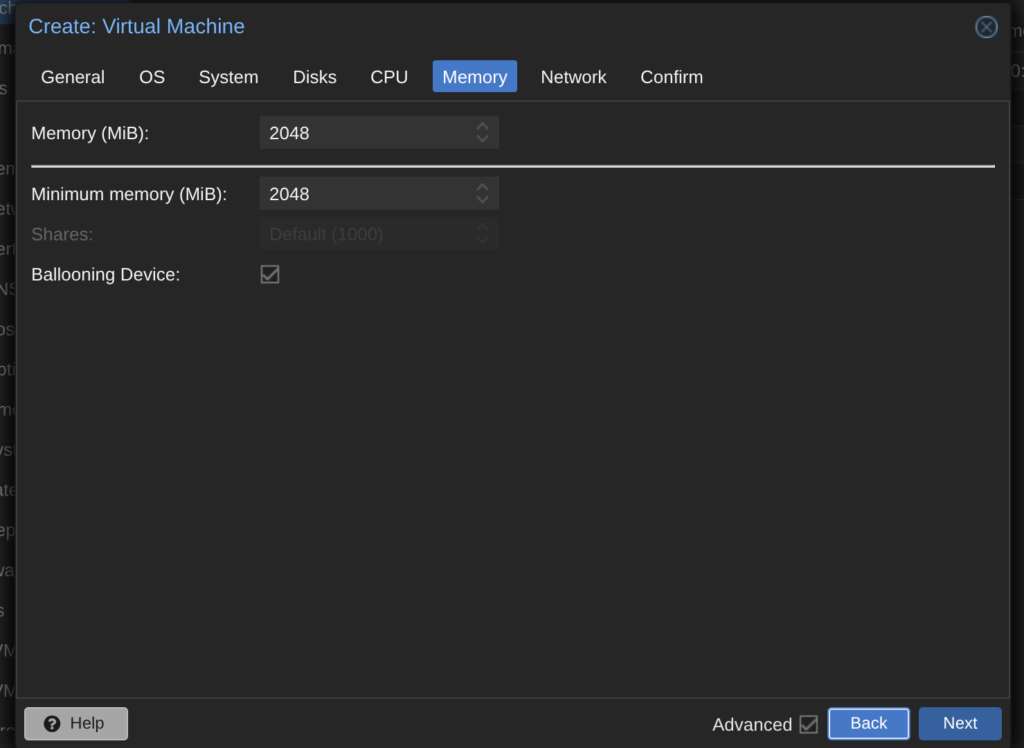Image resolution: width=1024 pixels, height=748 pixels.
Task: Click the active Memory tab
Action: [474, 77]
